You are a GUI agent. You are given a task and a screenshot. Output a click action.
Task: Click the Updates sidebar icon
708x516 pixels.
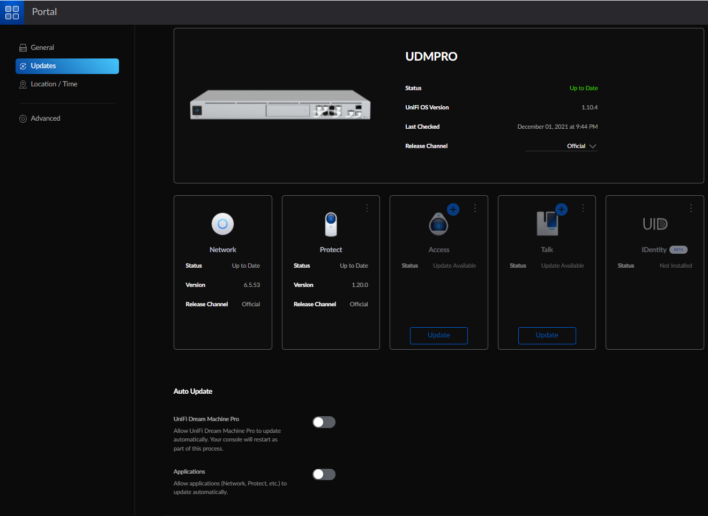[23, 66]
